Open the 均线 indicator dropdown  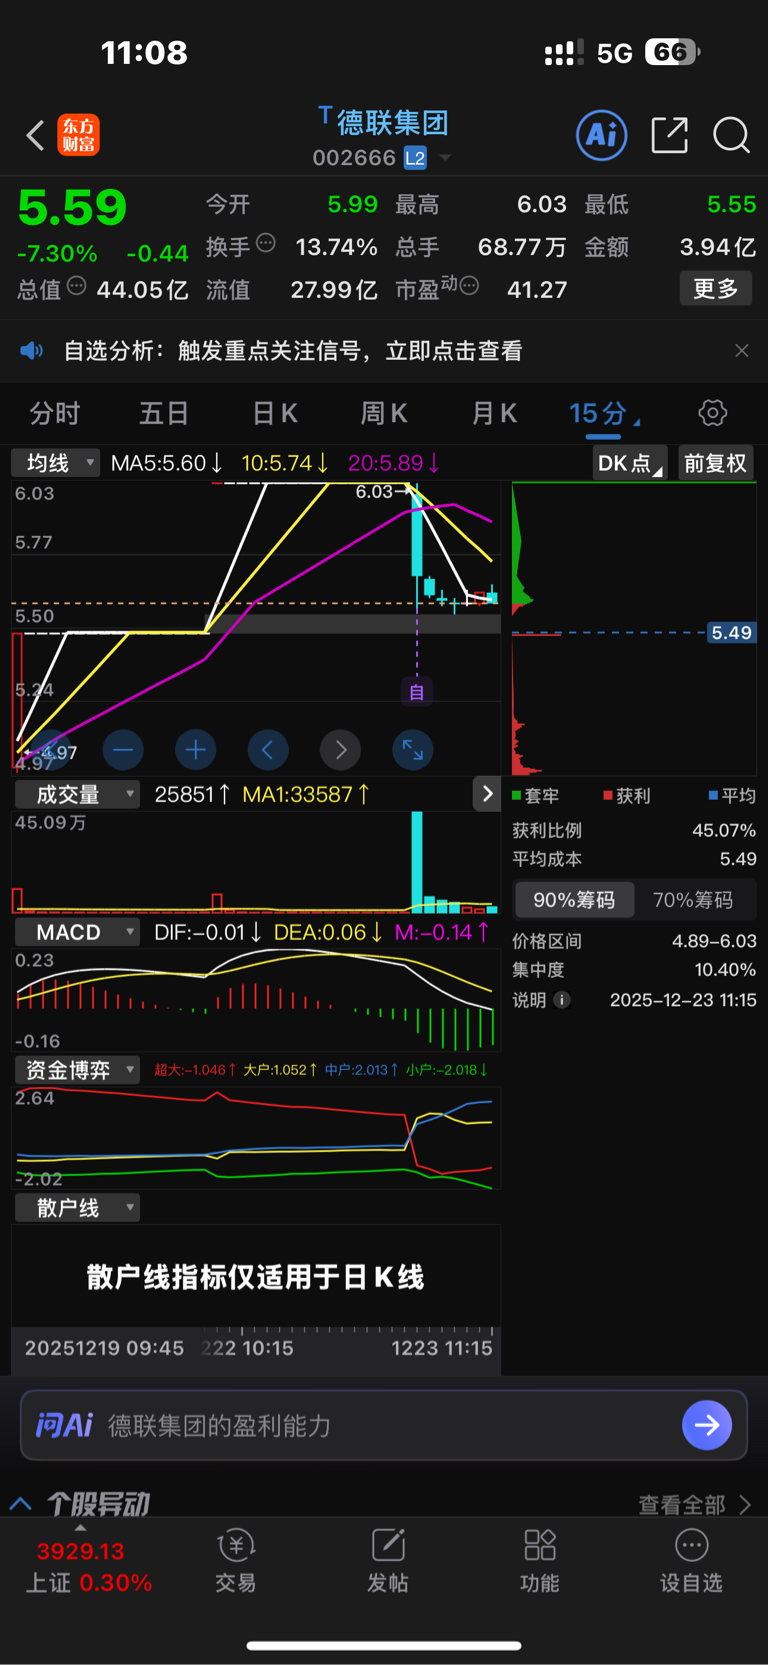coord(56,463)
